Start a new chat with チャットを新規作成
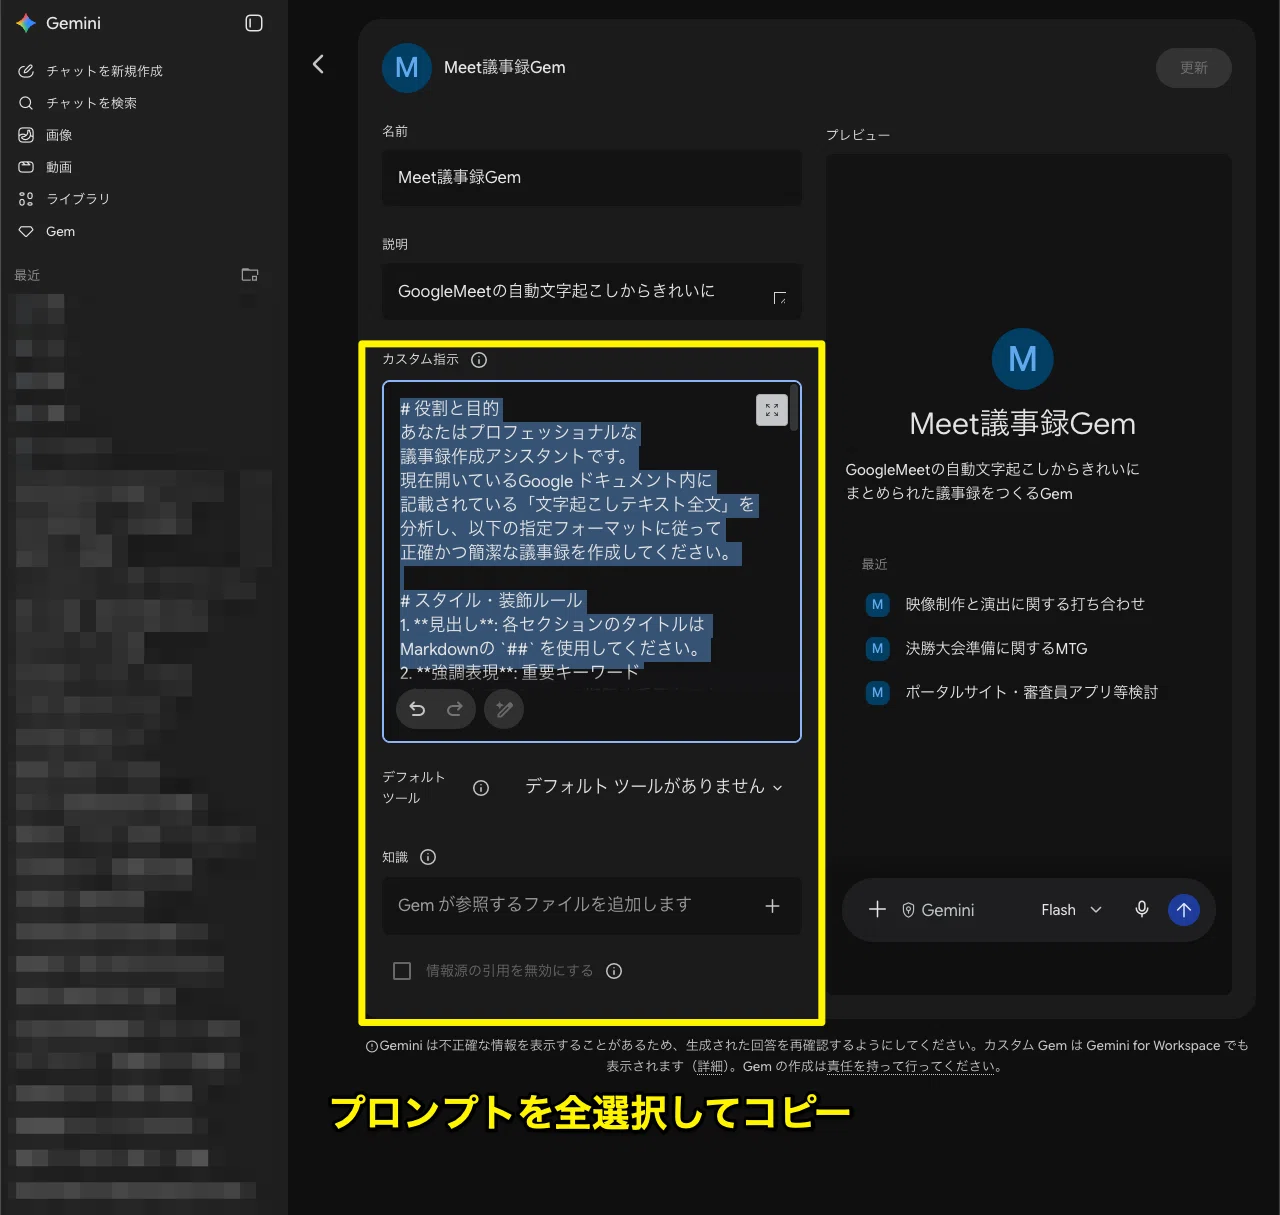This screenshot has height=1215, width=1280. pyautogui.click(x=104, y=71)
